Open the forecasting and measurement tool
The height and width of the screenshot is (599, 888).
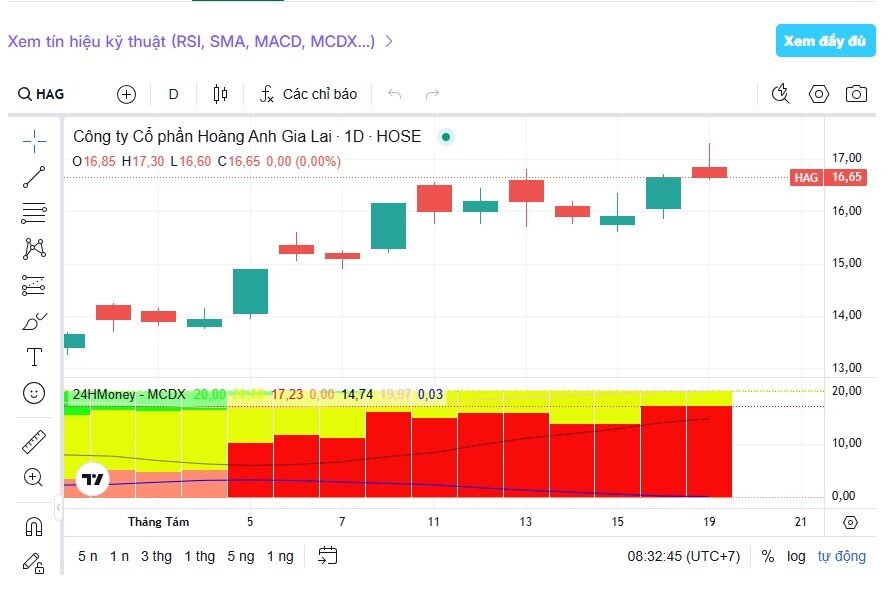(x=34, y=285)
